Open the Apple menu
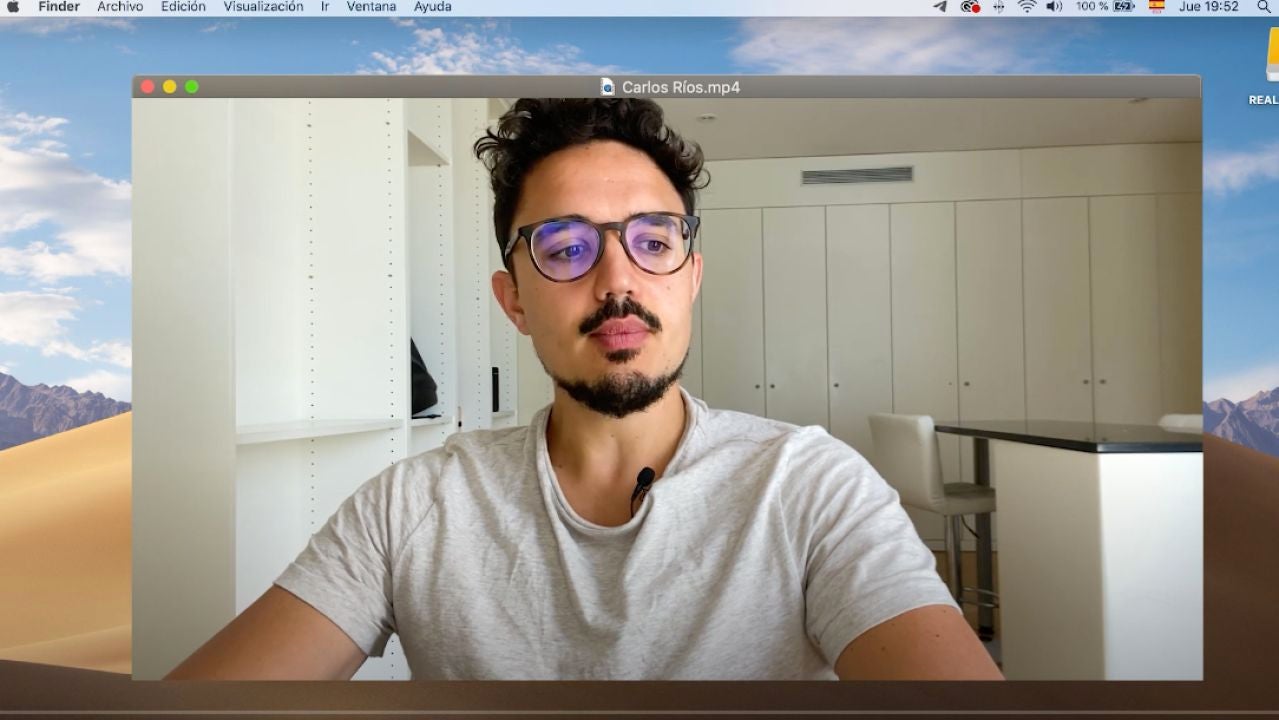Image resolution: width=1279 pixels, height=720 pixels. click(x=13, y=7)
